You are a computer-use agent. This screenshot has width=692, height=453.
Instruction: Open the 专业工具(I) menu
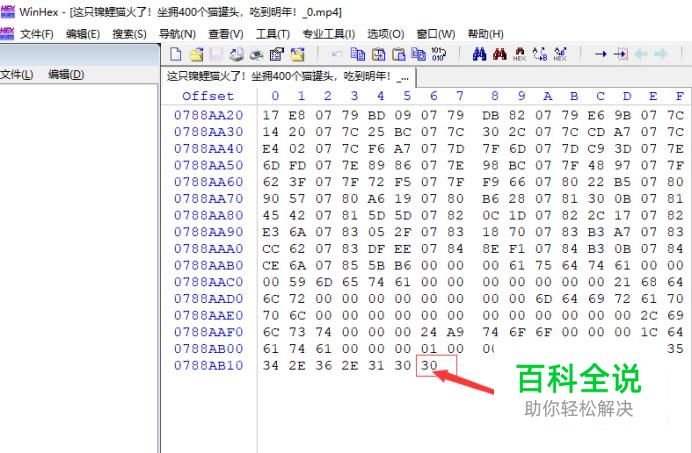[329, 34]
